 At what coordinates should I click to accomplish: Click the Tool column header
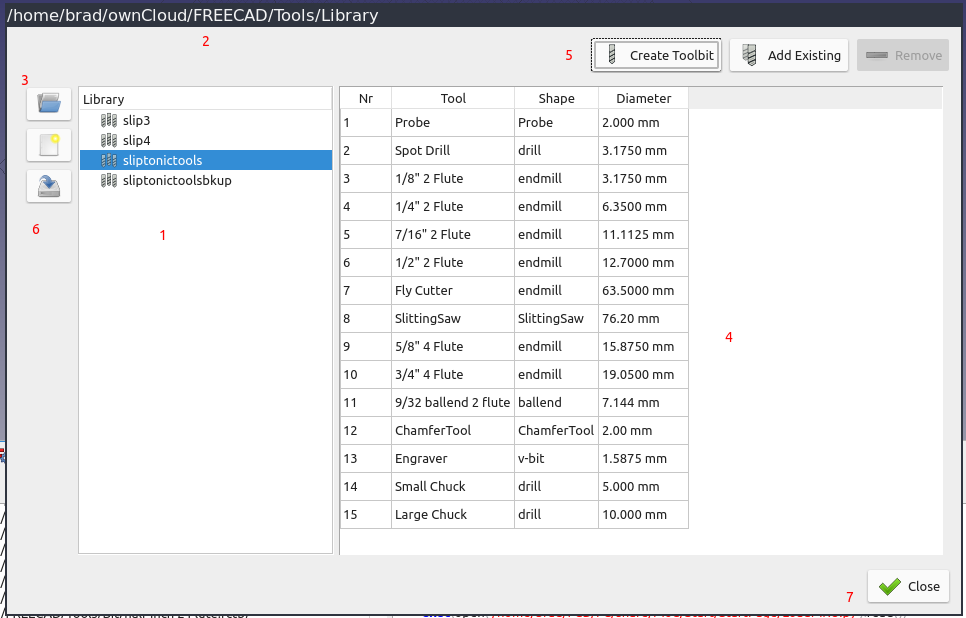coord(453,99)
